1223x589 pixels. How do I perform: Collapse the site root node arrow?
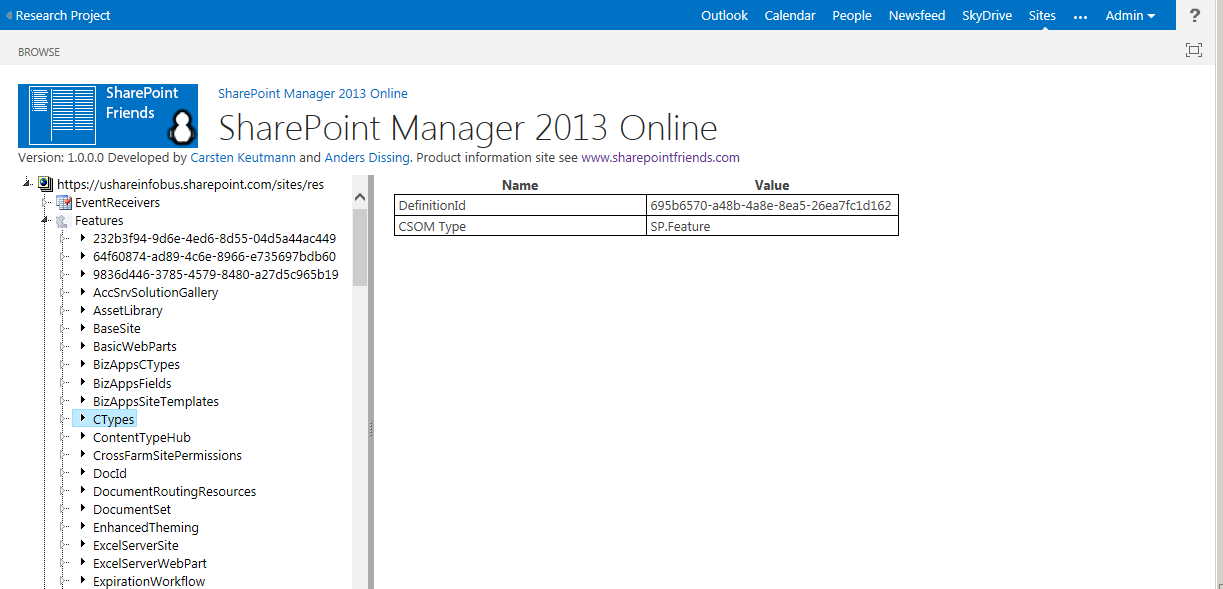(x=27, y=183)
